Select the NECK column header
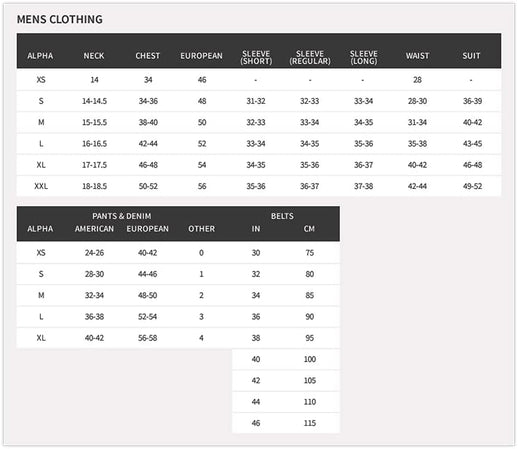Viewport: 518px width, 449px height. [94, 56]
